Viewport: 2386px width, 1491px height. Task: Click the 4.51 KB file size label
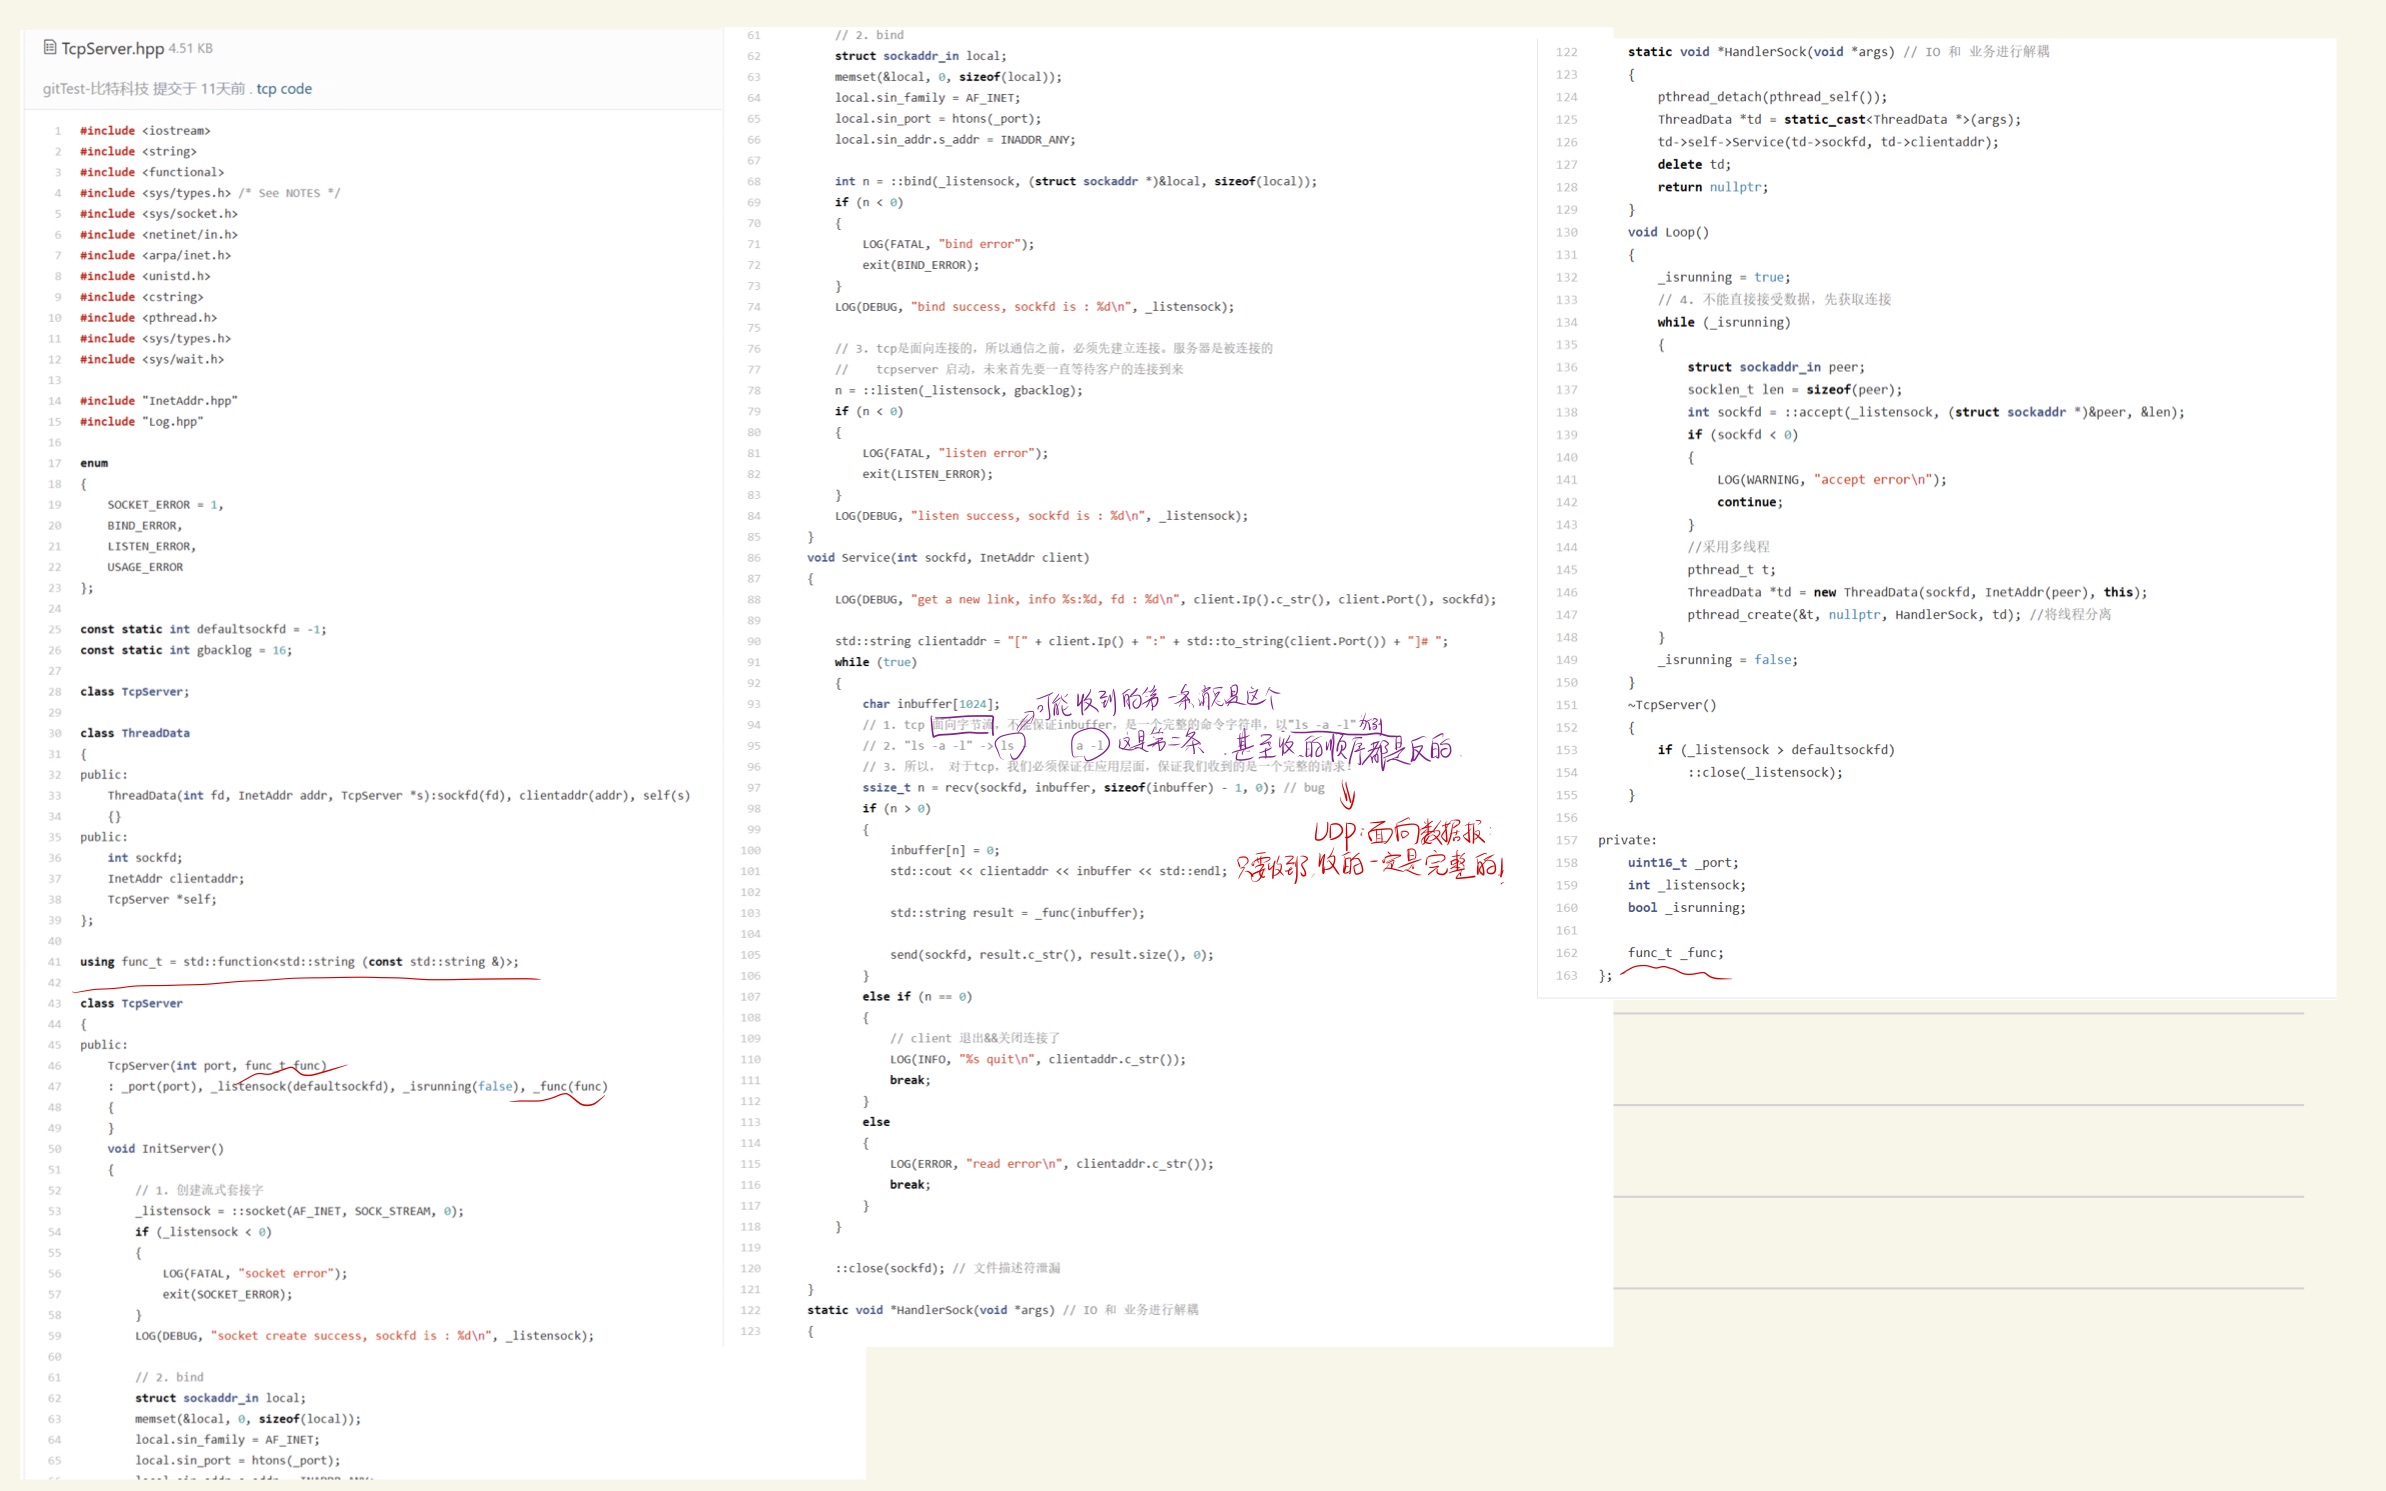[190, 48]
